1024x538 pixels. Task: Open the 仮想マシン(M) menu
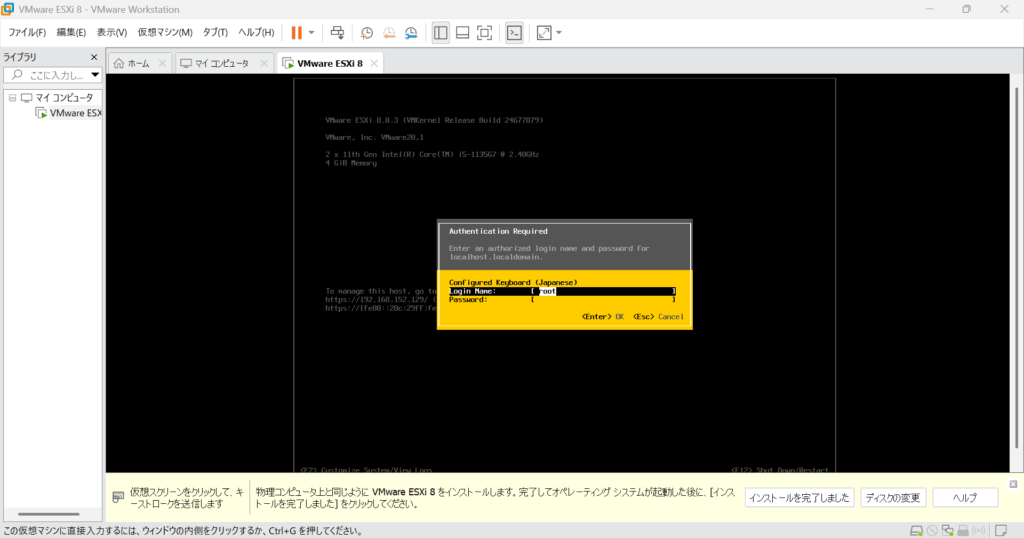coord(165,33)
